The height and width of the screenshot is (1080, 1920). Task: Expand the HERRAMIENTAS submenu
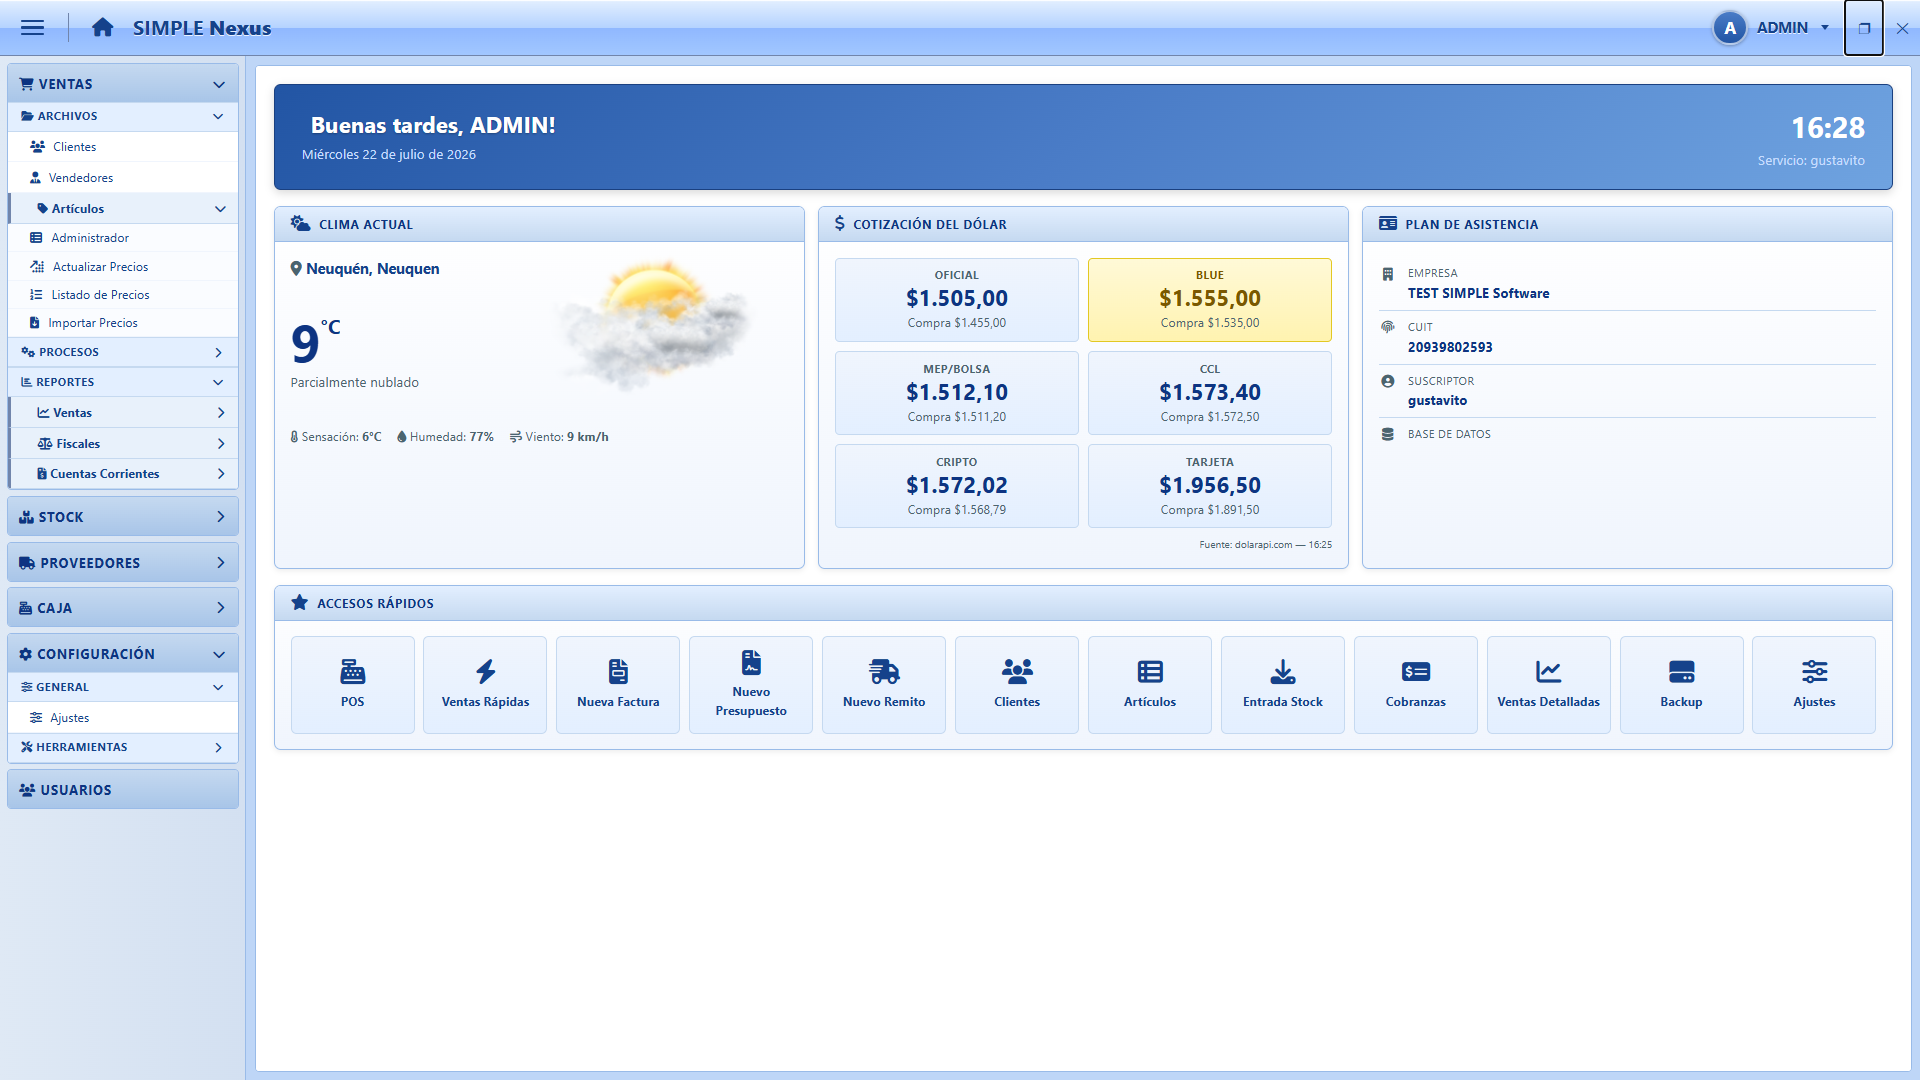pos(123,747)
